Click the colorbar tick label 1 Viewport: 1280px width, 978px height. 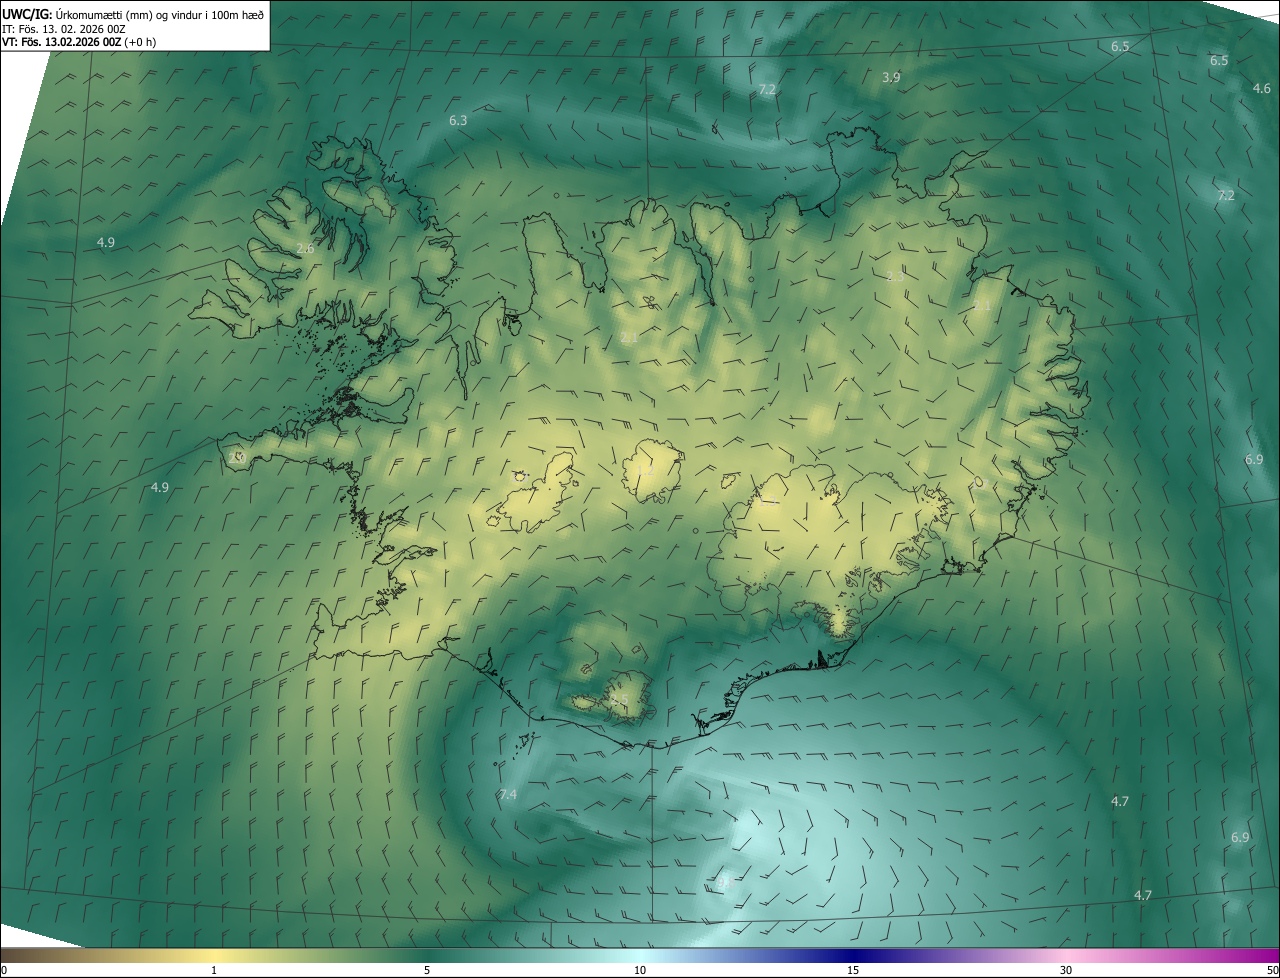(x=214, y=971)
